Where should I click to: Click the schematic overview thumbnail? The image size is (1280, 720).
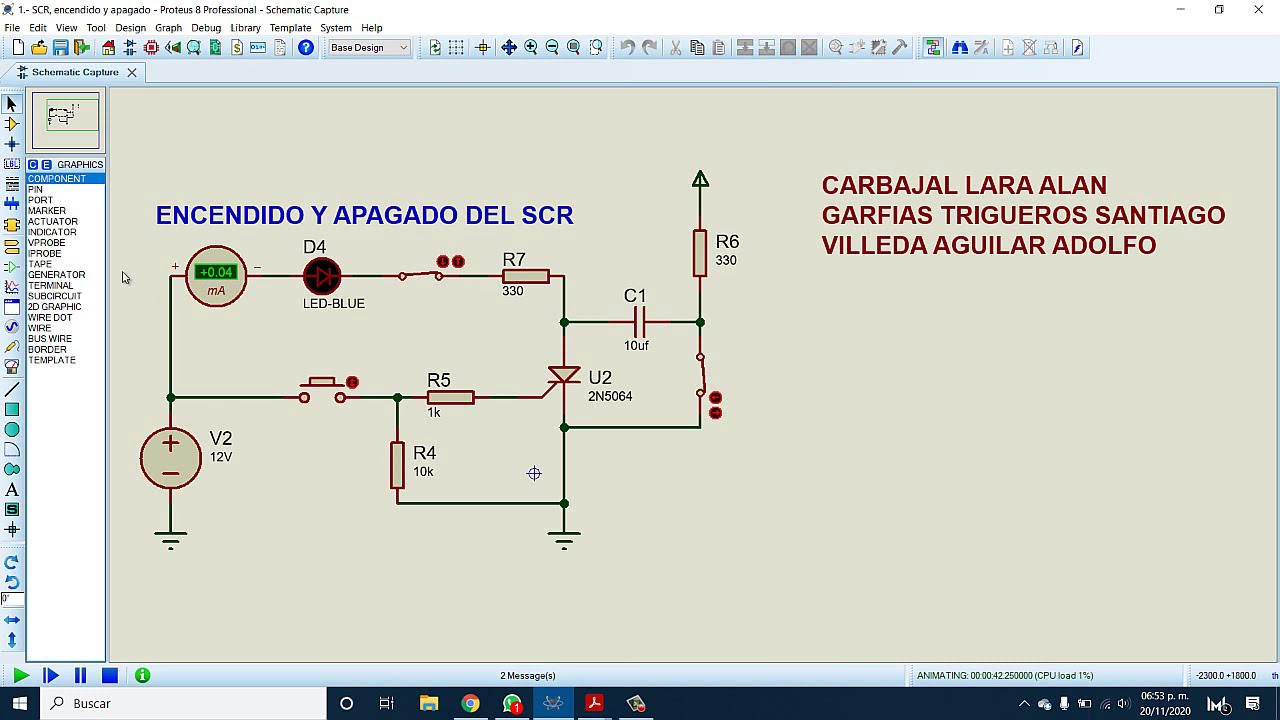tap(65, 120)
